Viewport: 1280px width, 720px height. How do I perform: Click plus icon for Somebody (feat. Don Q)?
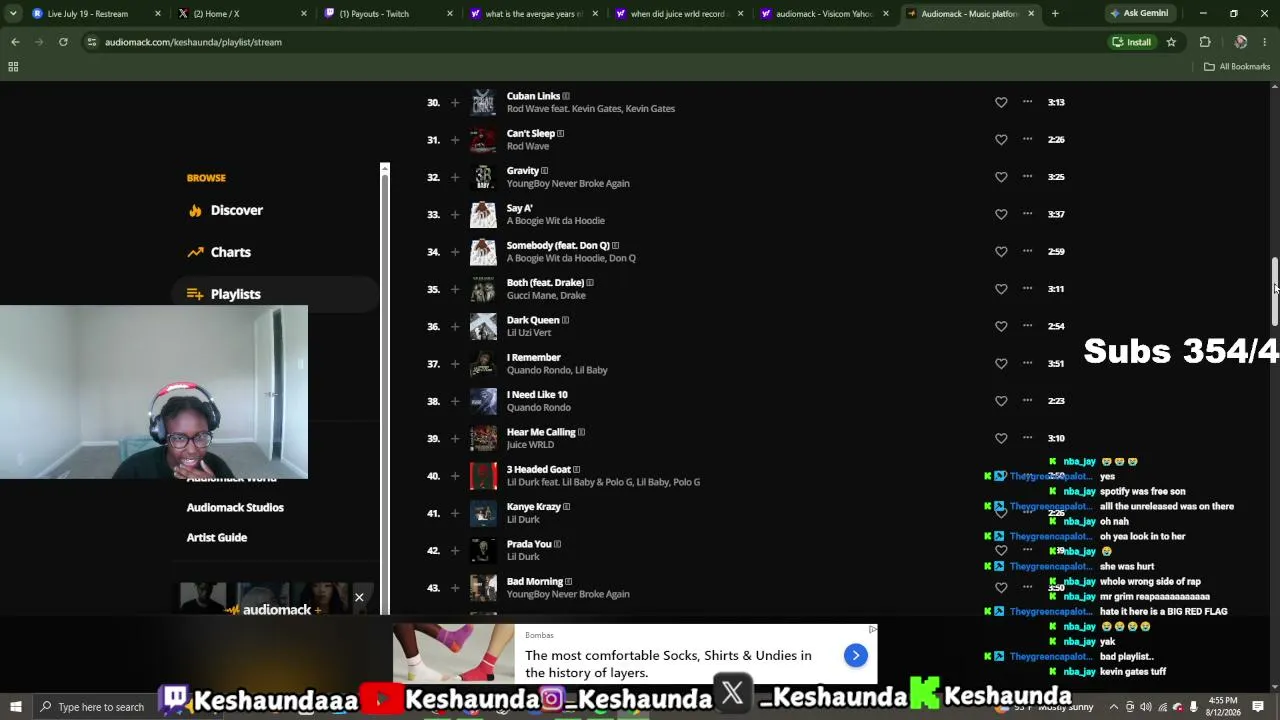455,252
